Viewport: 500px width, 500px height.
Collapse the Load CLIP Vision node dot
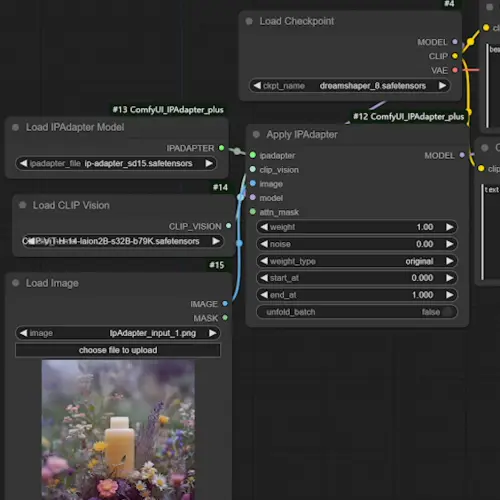22,205
